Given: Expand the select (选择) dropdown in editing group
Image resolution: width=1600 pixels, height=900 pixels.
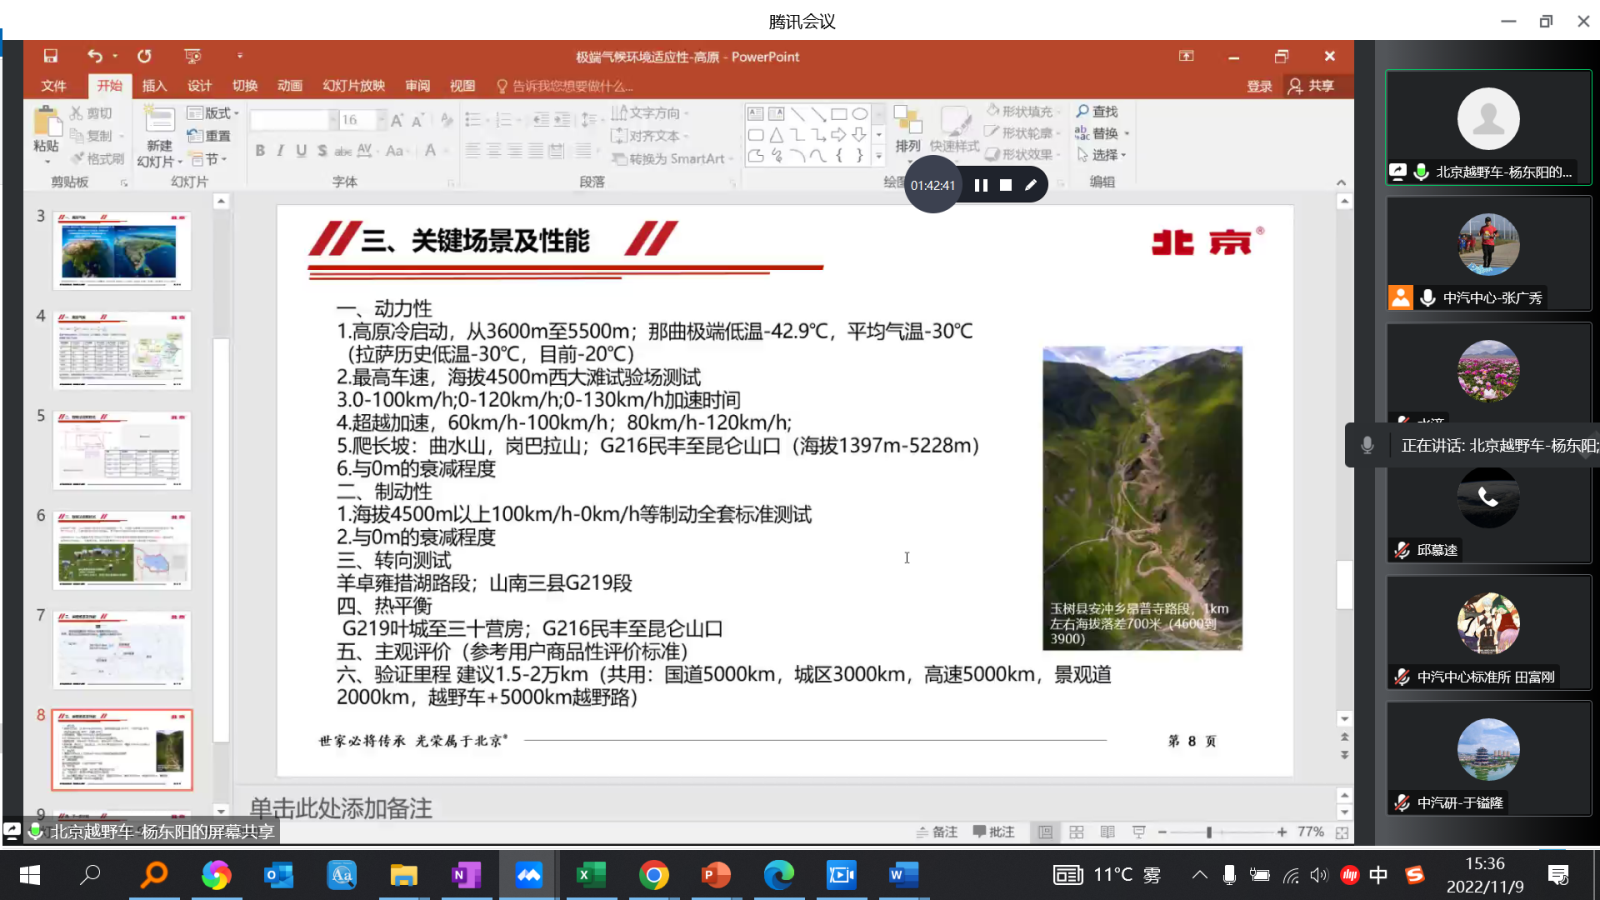Looking at the screenshot, I should (x=1103, y=155).
